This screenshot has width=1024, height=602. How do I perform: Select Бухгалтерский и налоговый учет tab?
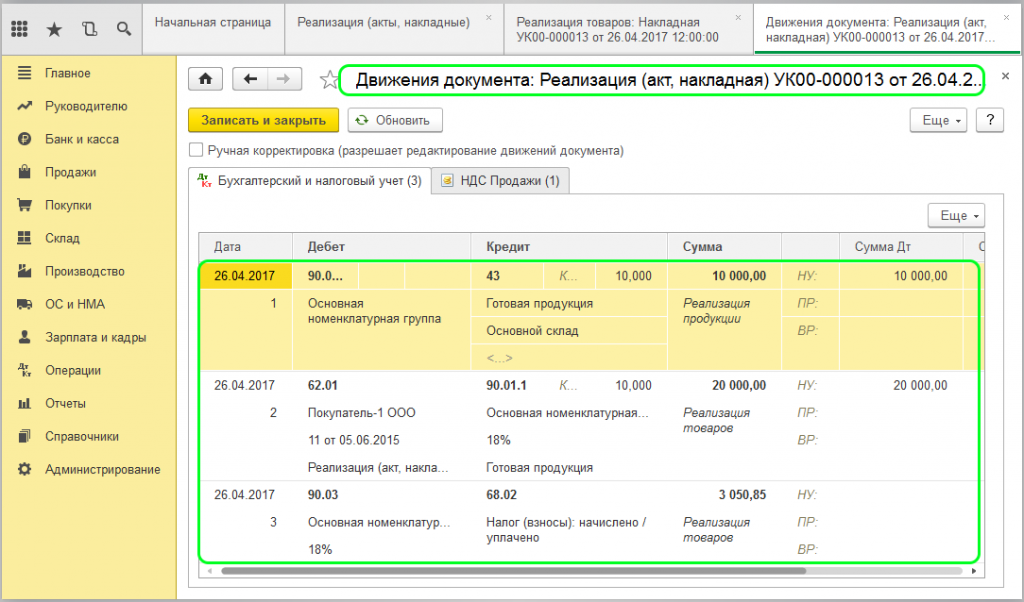[x=310, y=181]
